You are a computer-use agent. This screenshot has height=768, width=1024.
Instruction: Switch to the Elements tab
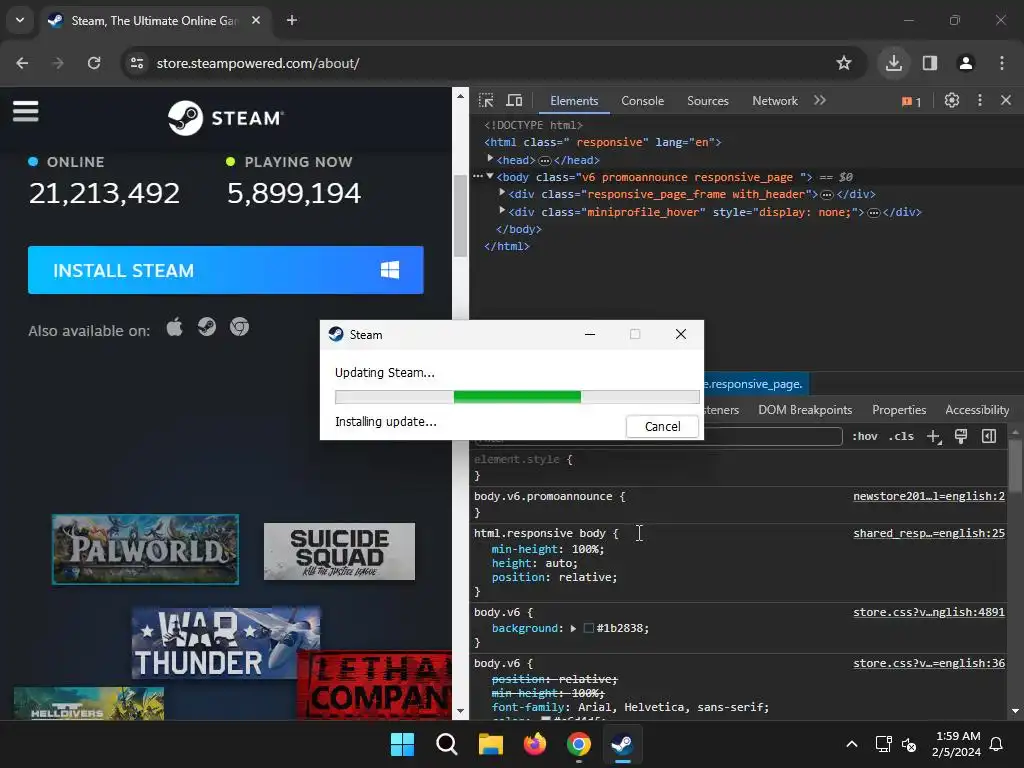(574, 101)
